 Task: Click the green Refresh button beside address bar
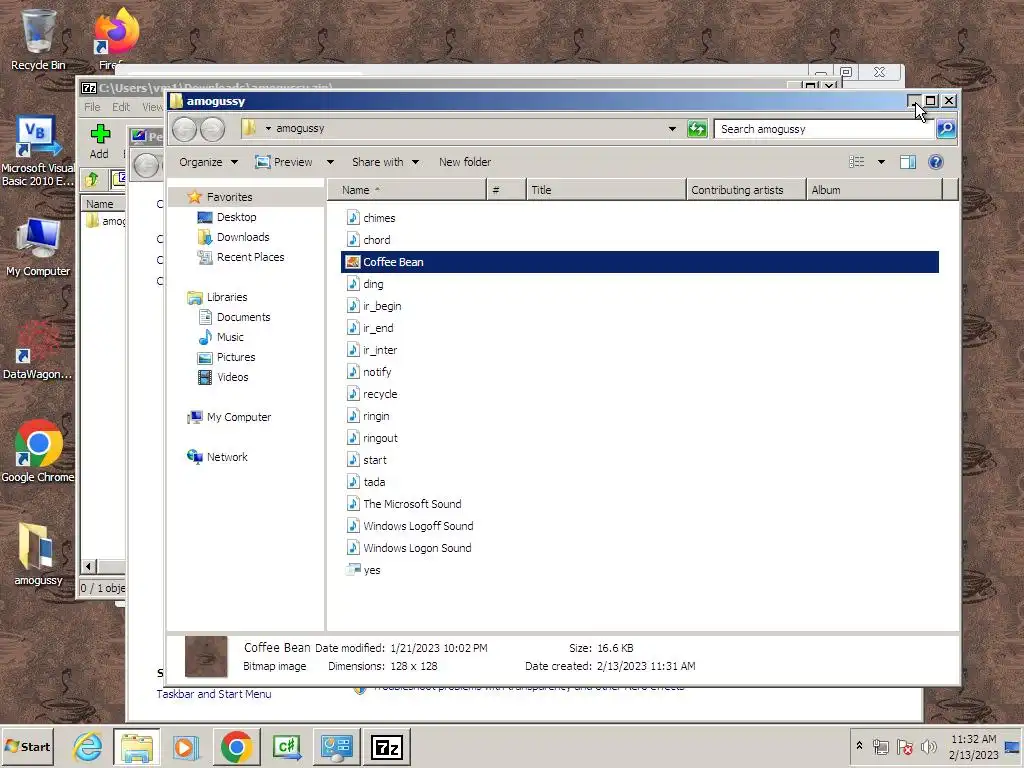tap(697, 129)
